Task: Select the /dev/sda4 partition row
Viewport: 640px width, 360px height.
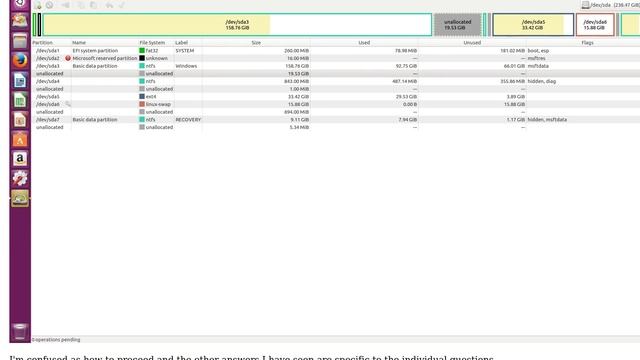Action: coord(336,81)
